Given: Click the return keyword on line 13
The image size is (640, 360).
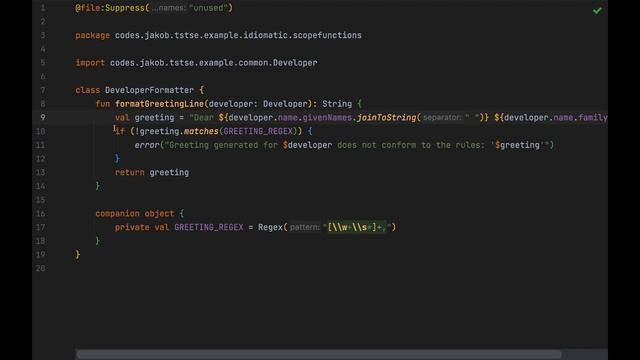Looking at the screenshot, I should pyautogui.click(x=129, y=173).
